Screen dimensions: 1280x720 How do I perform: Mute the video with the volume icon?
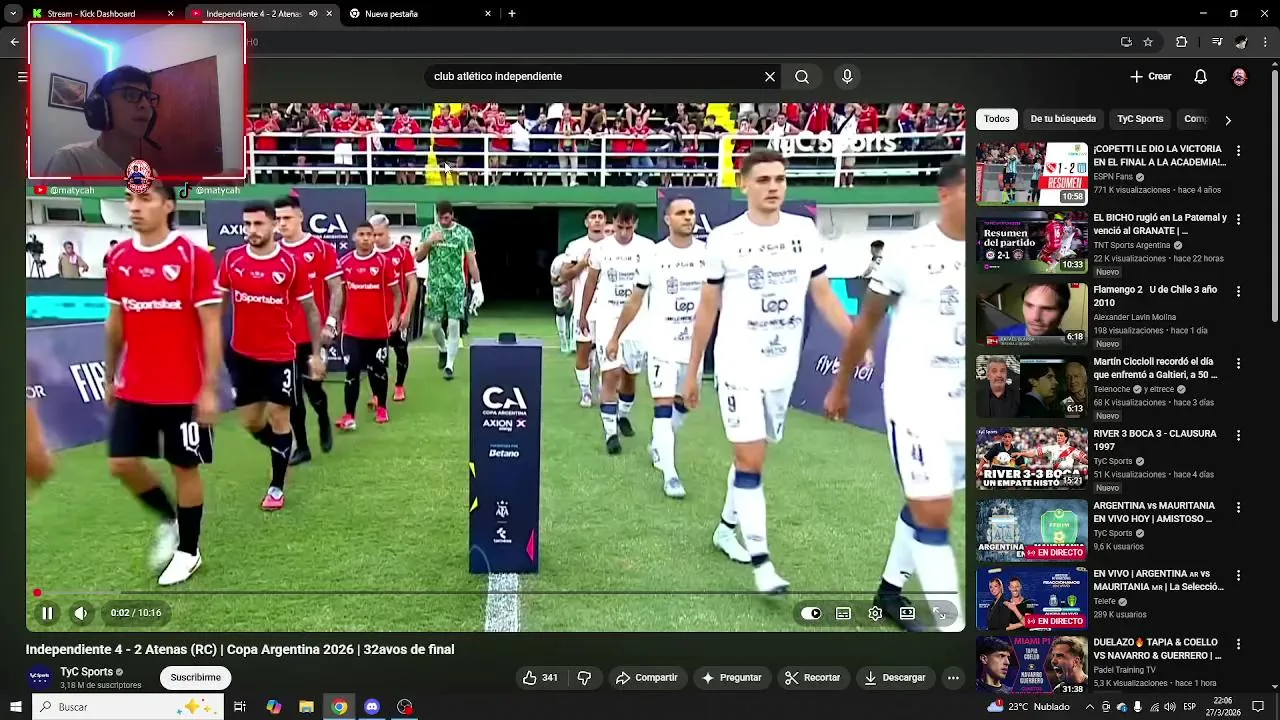81,613
